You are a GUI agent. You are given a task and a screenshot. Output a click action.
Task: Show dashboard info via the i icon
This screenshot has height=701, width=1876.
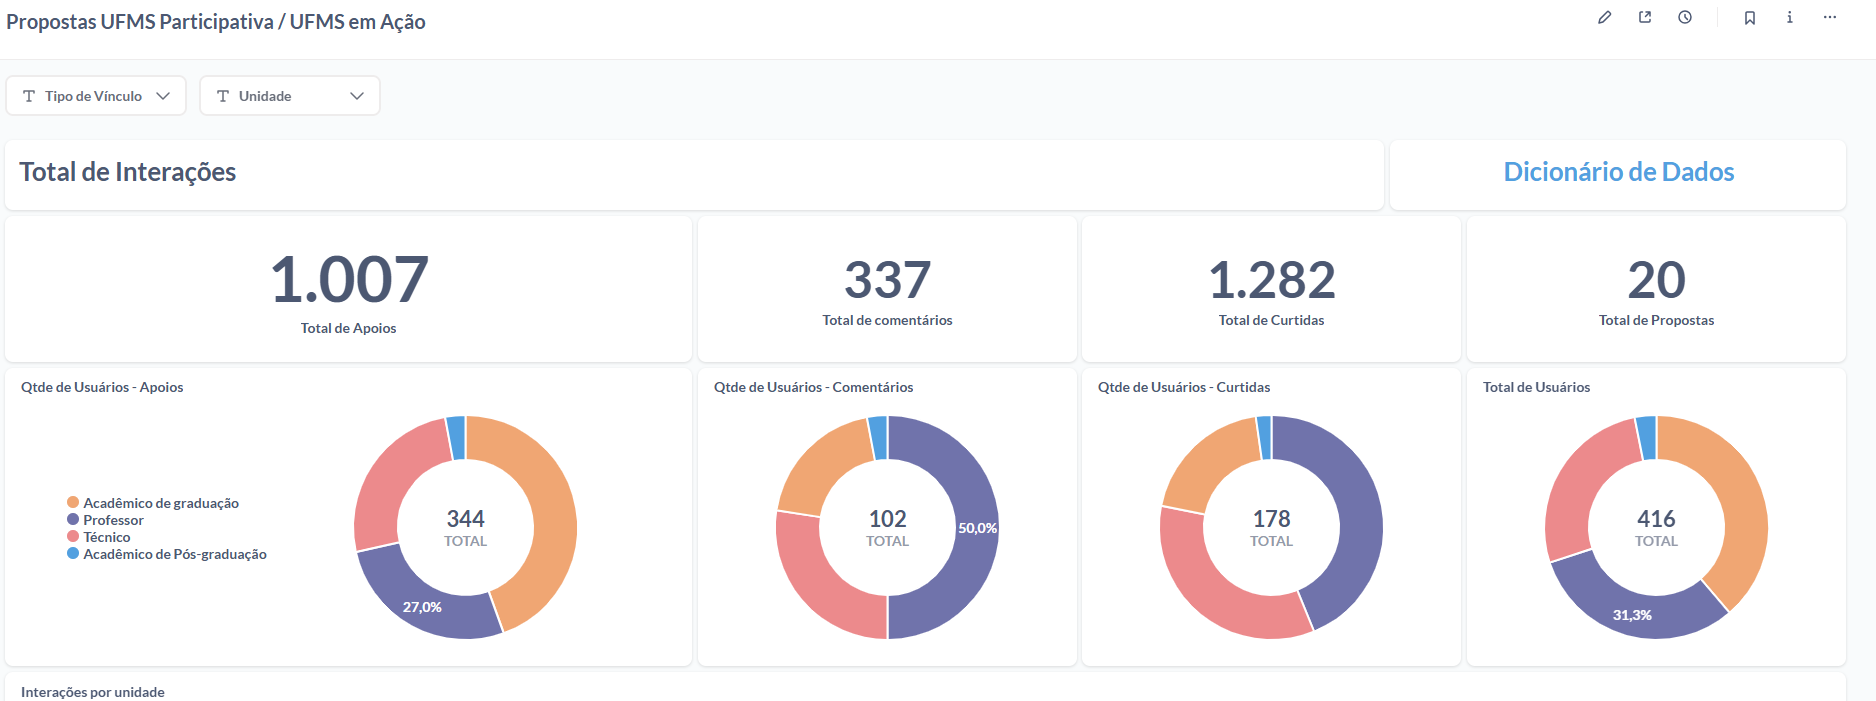(x=1790, y=17)
